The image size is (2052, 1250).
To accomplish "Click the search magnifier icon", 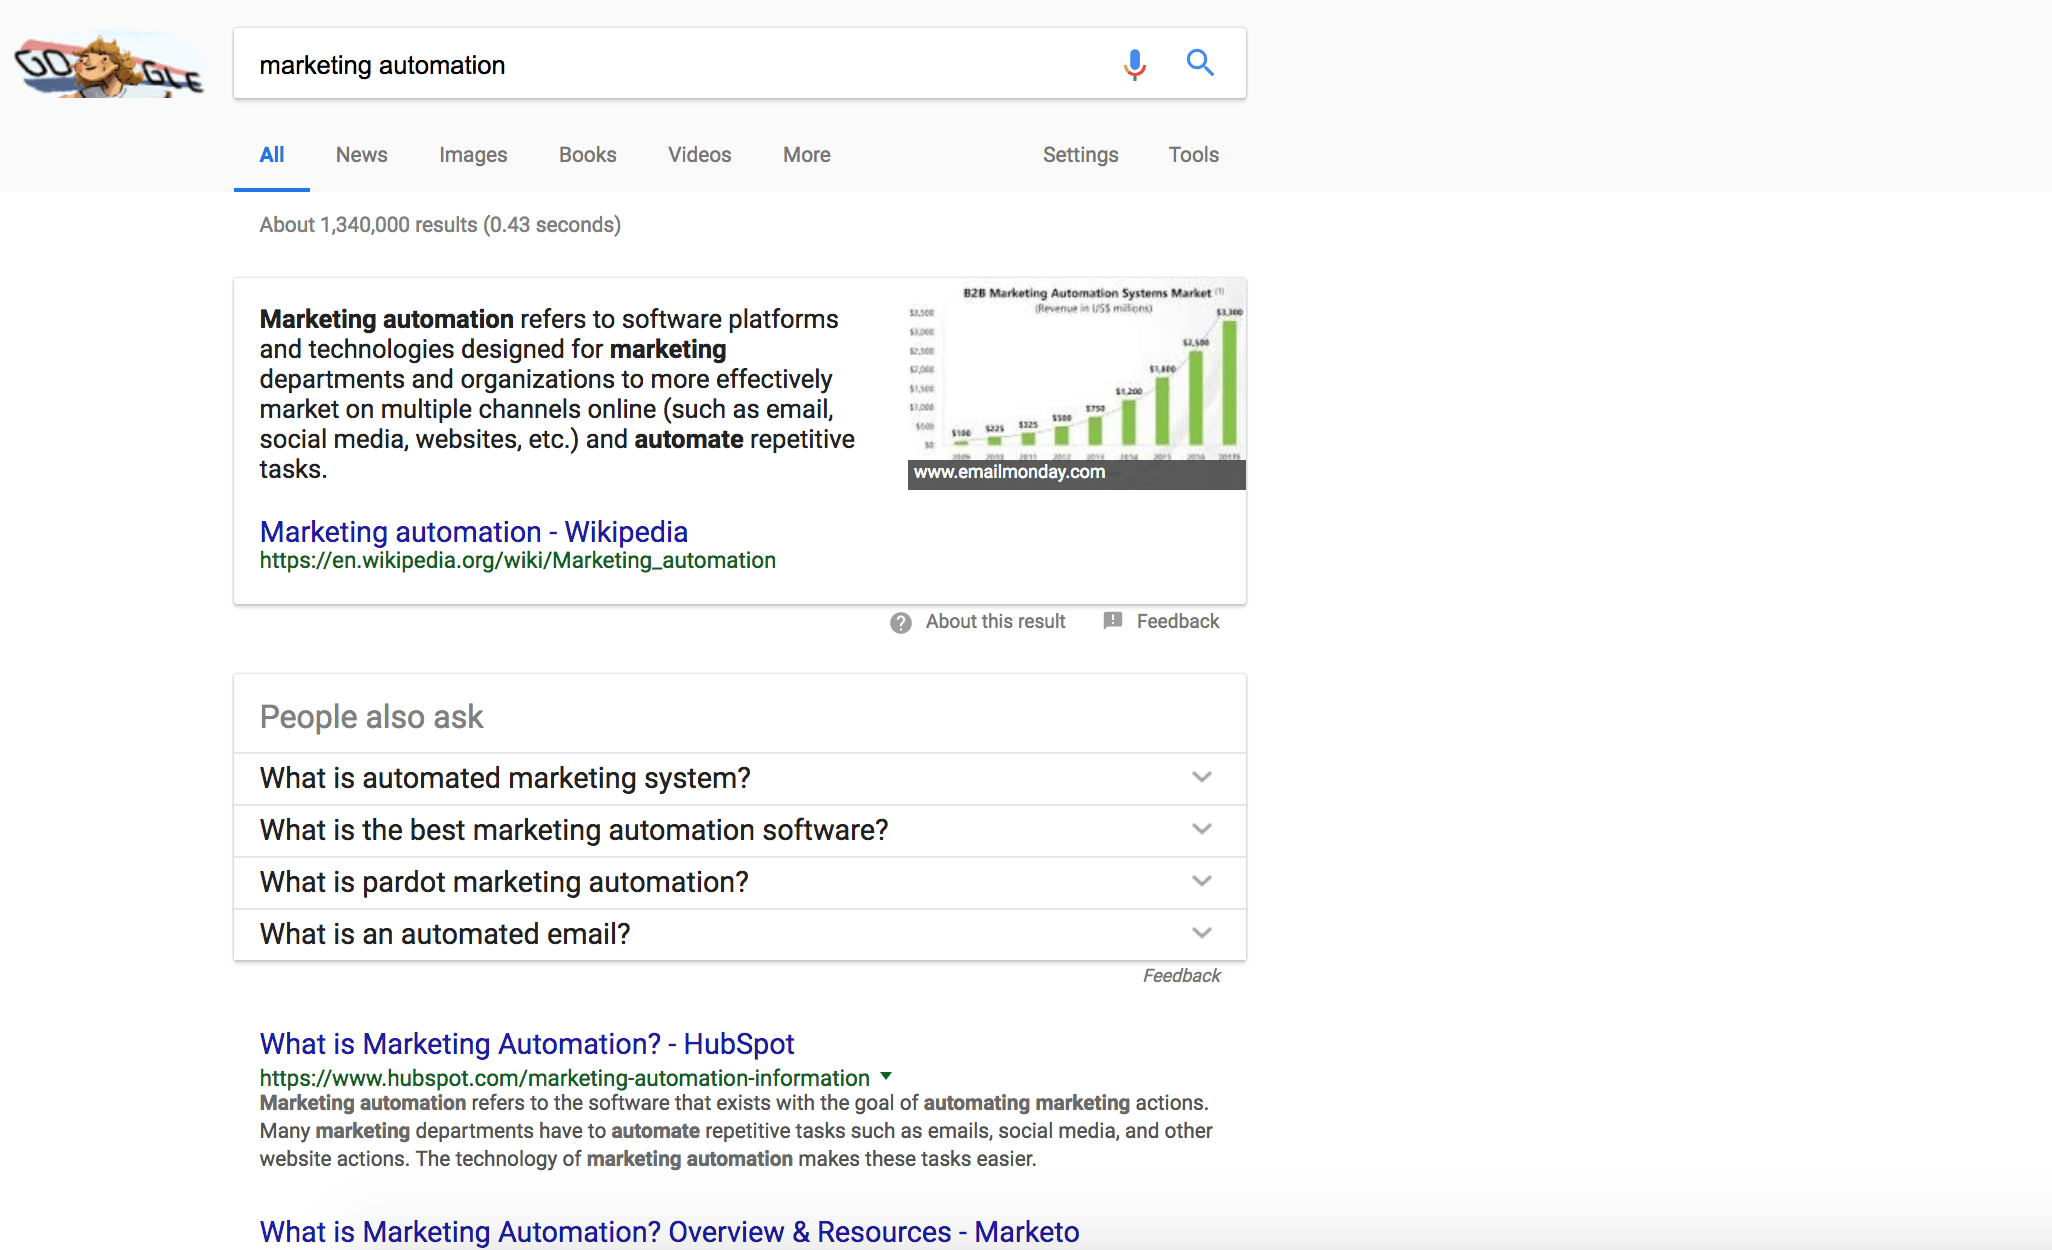I will (x=1200, y=63).
